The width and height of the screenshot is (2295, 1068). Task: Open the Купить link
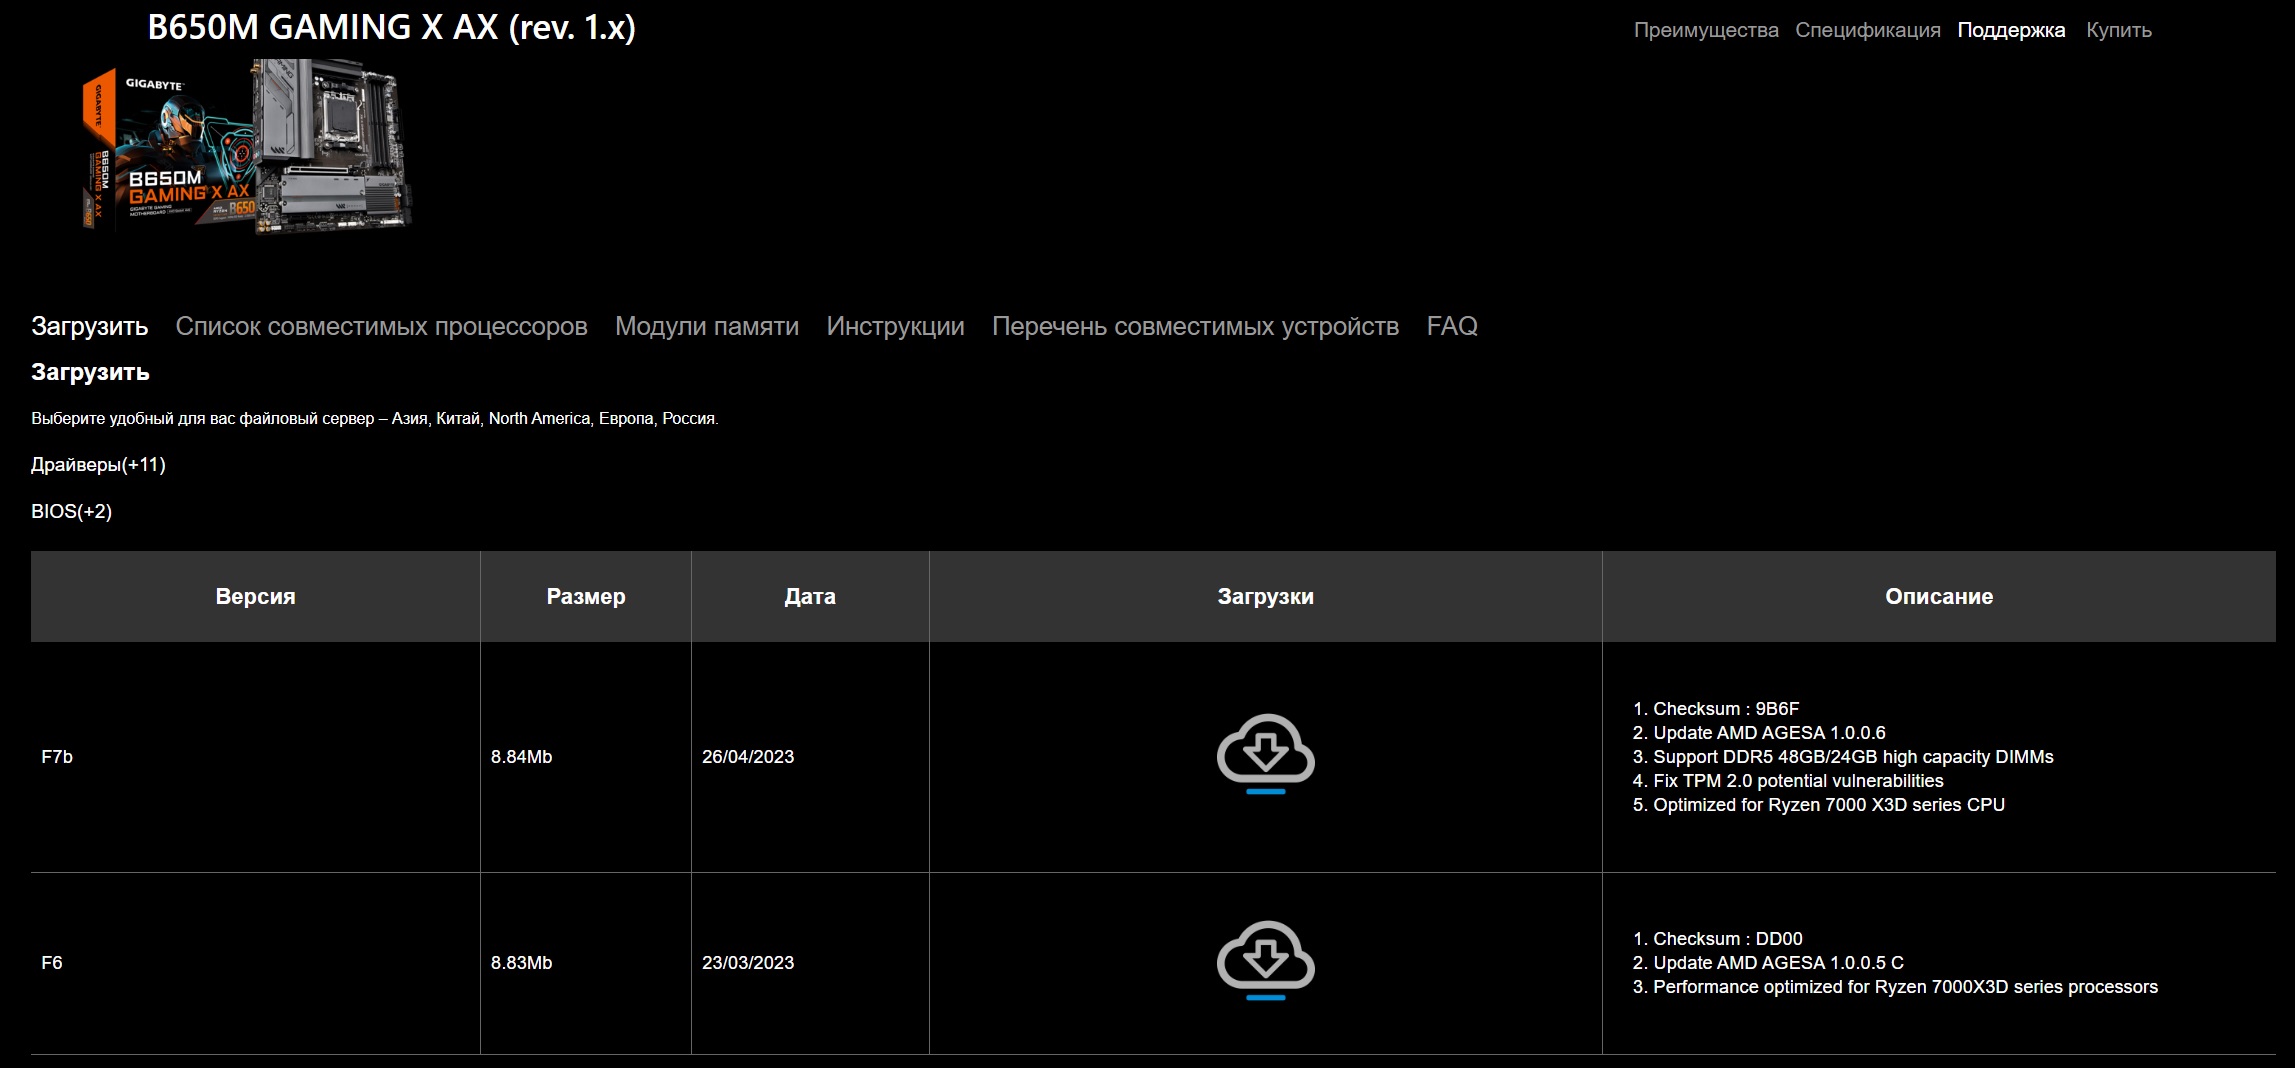point(2119,30)
